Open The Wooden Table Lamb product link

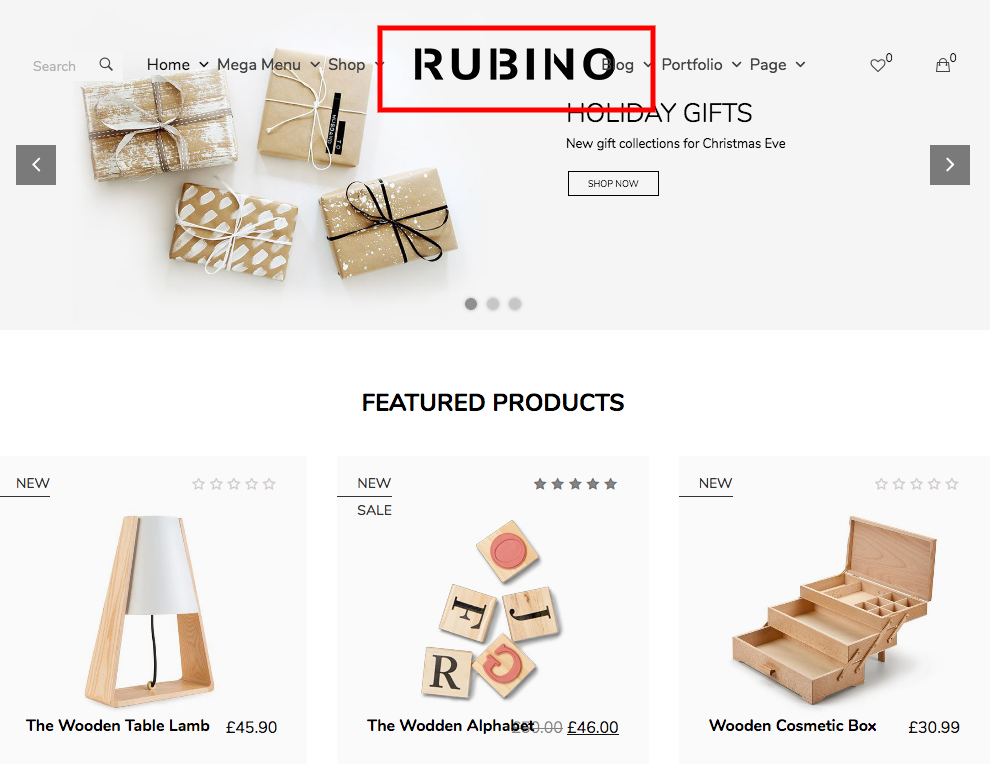click(118, 726)
